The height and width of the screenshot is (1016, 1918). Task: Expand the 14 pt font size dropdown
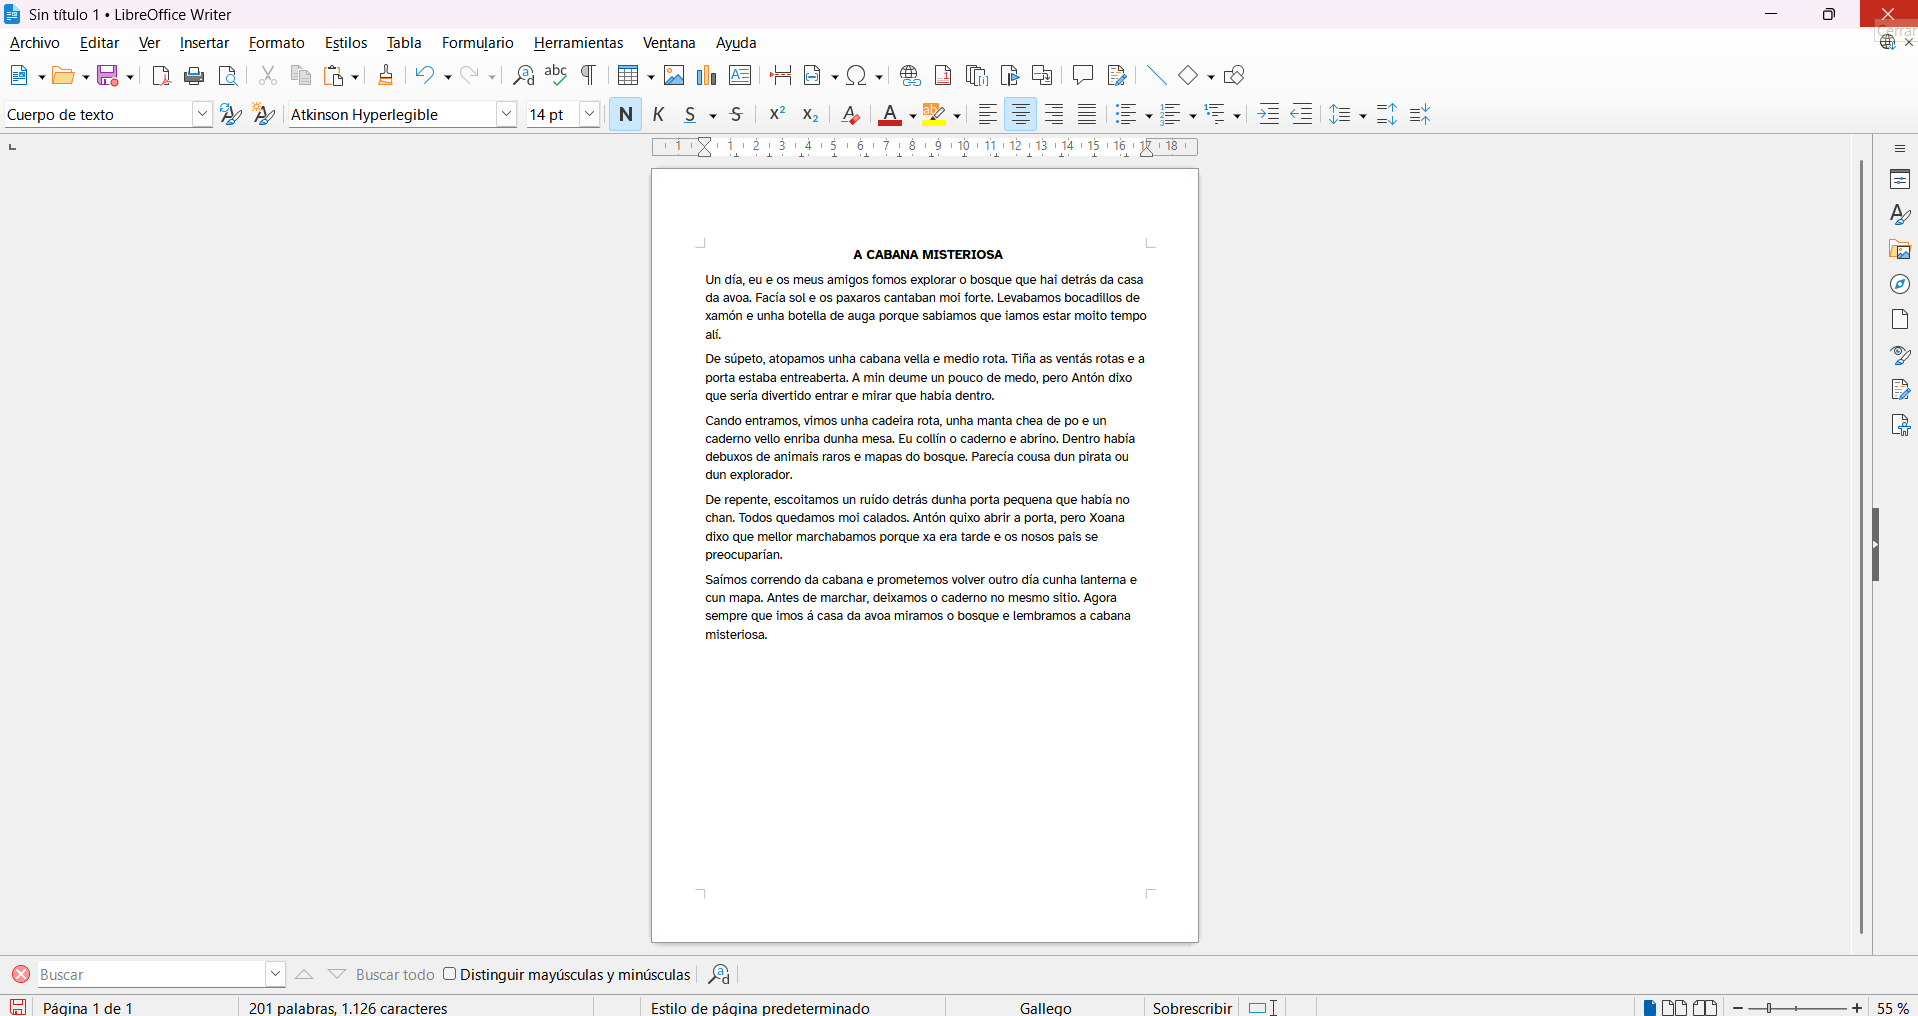point(590,115)
